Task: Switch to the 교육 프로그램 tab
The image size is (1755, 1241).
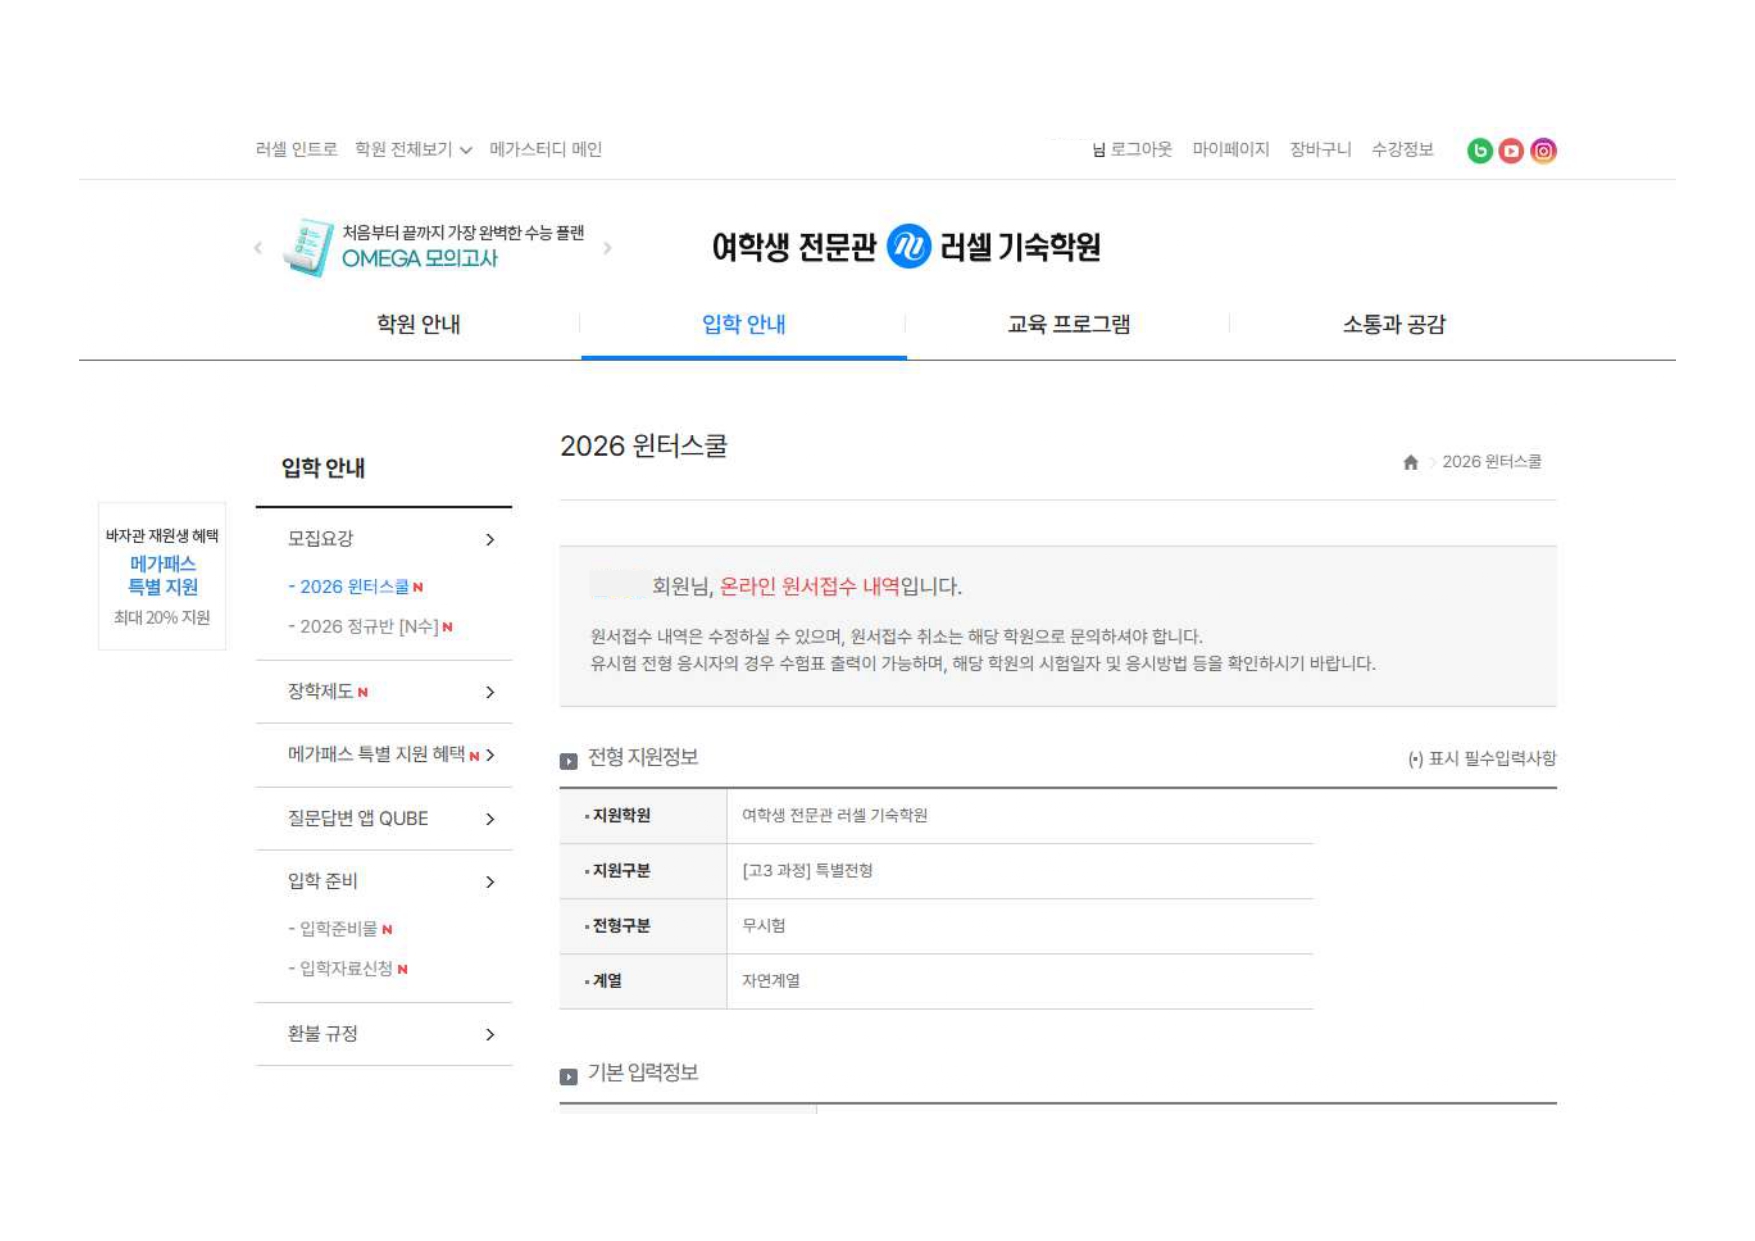Action: 1068,325
